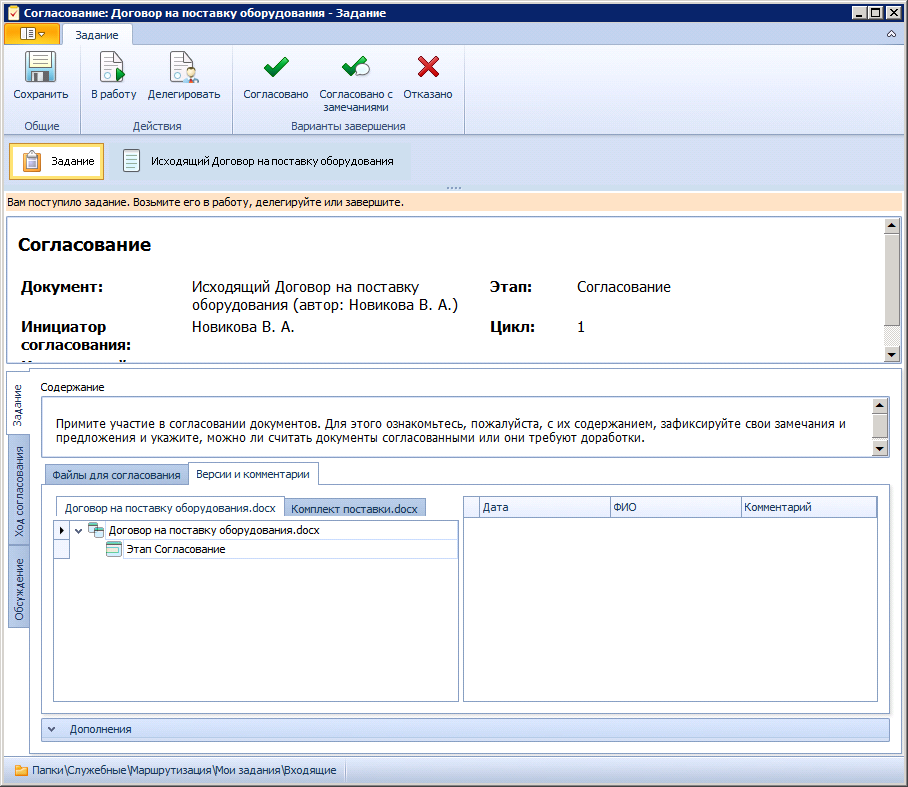Approve via the green Согласовано checkmark
The height and width of the screenshot is (787, 908).
274,67
